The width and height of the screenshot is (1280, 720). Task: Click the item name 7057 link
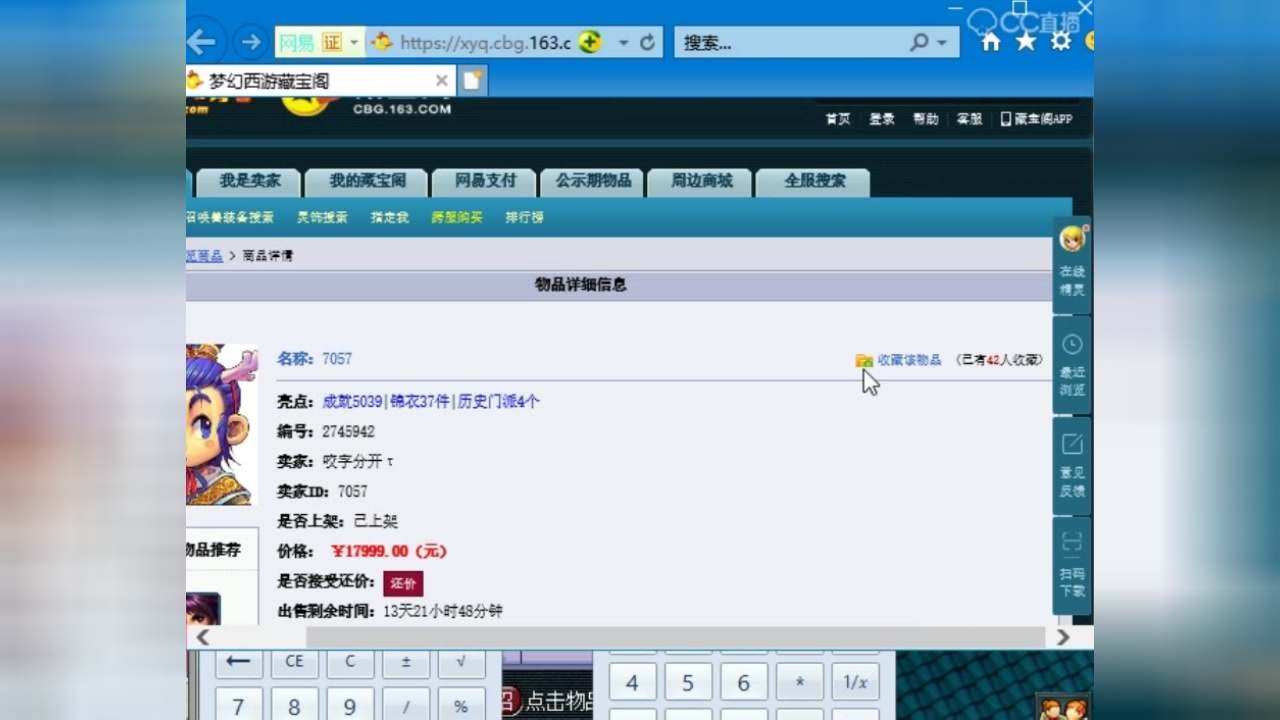(x=337, y=359)
